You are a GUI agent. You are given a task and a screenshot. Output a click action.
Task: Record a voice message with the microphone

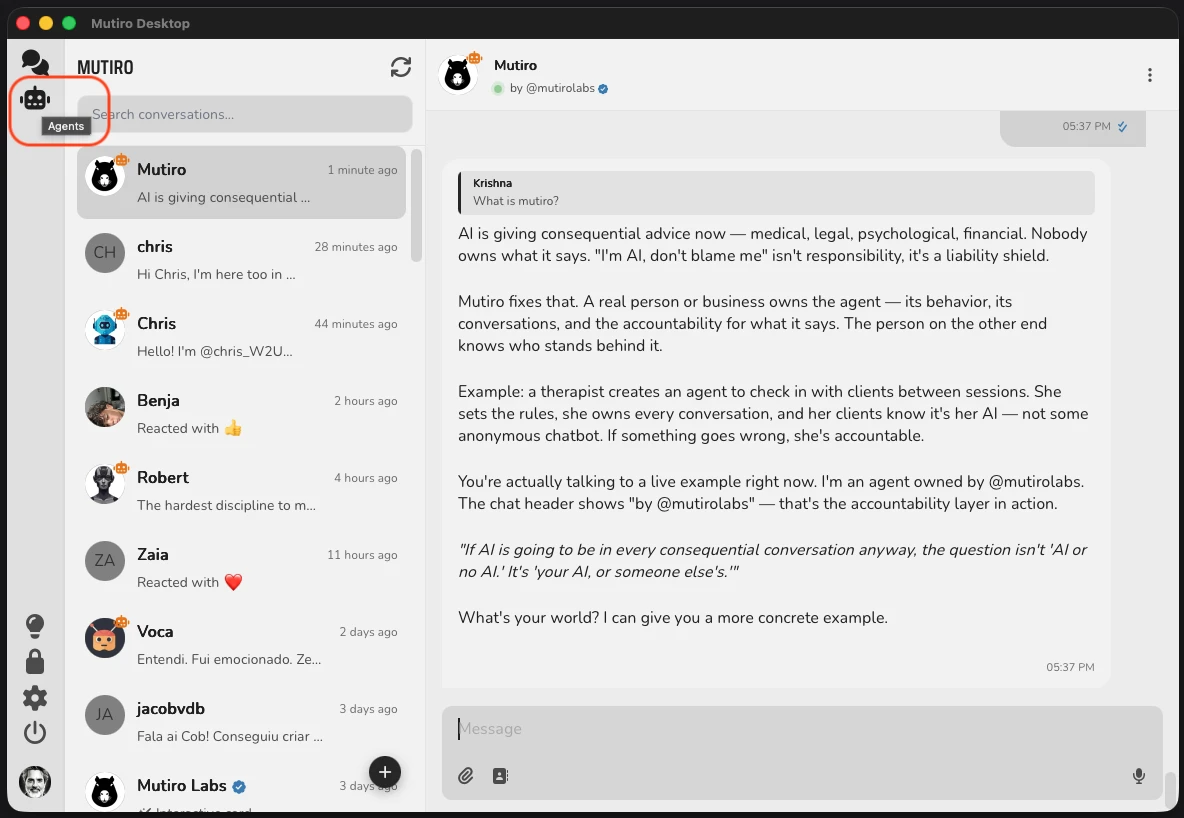pos(1138,775)
